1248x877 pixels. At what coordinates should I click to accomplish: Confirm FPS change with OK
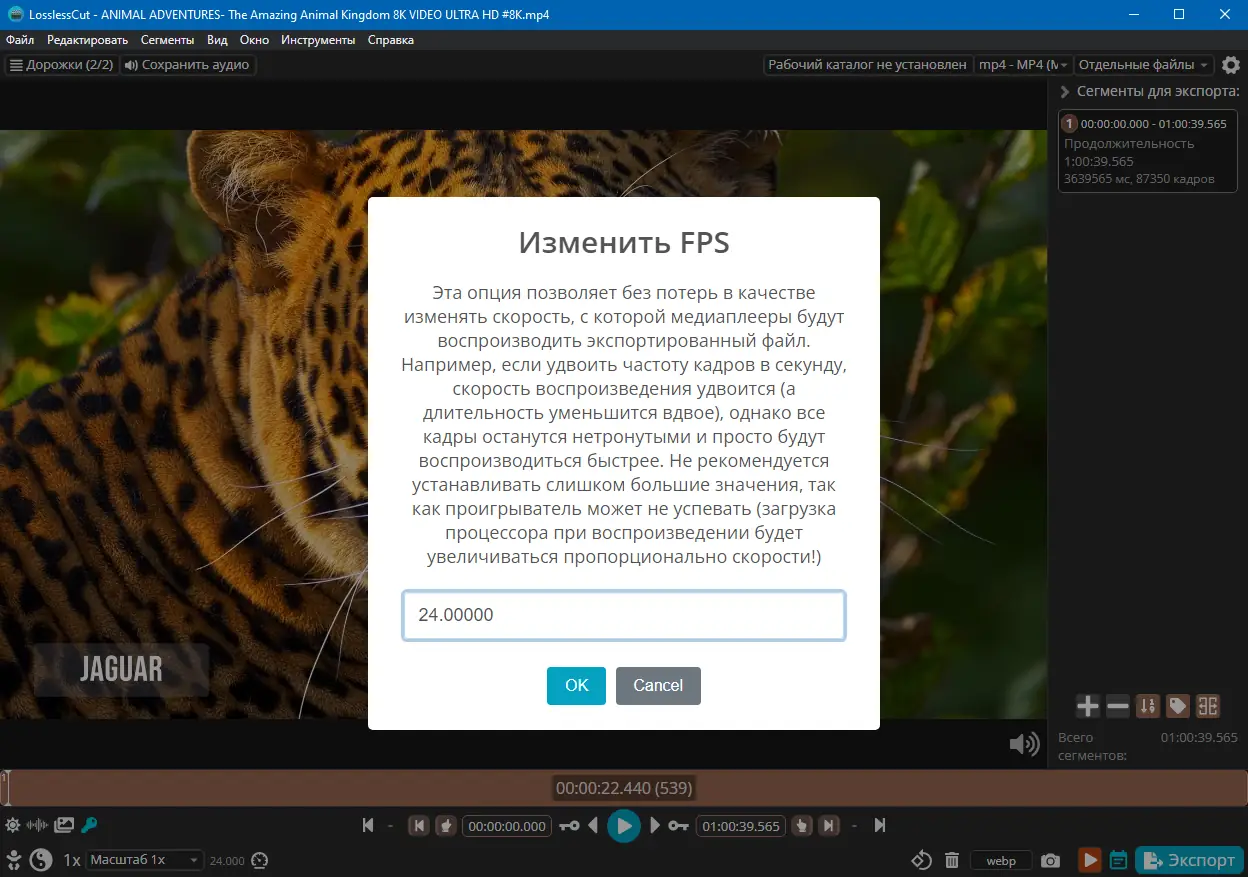click(576, 686)
